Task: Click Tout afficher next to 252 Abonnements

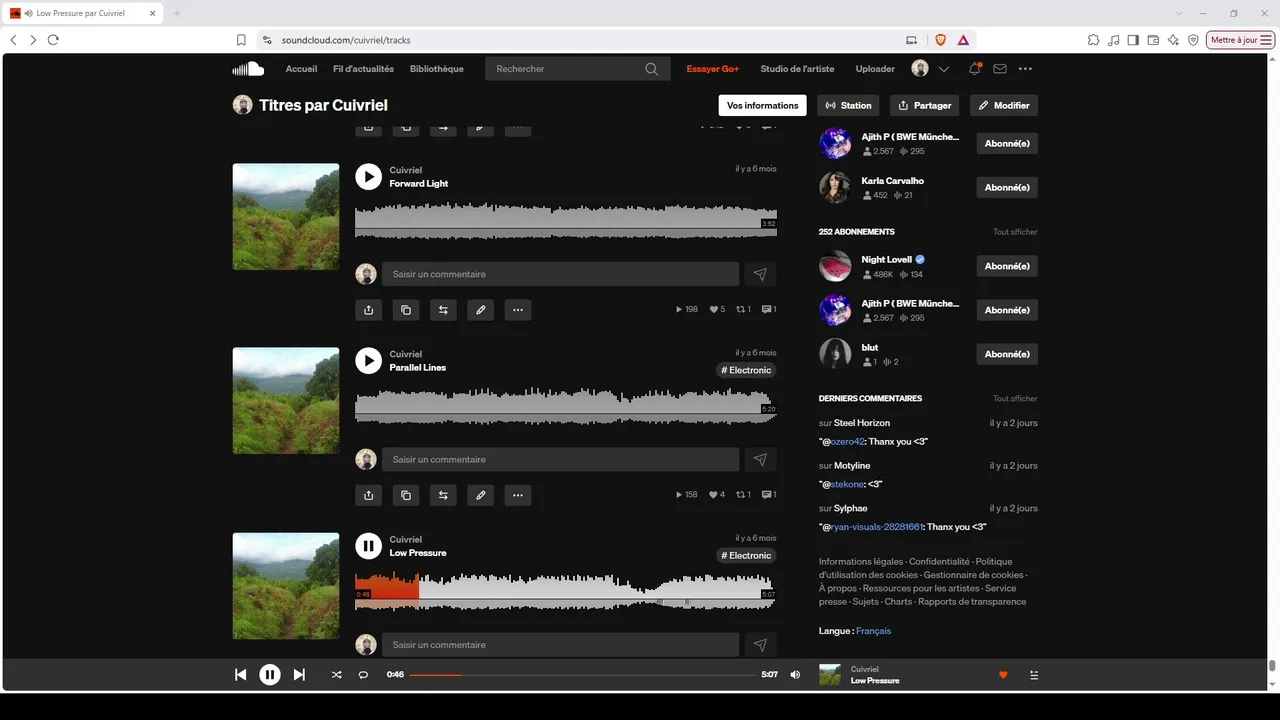Action: pos(1015,232)
